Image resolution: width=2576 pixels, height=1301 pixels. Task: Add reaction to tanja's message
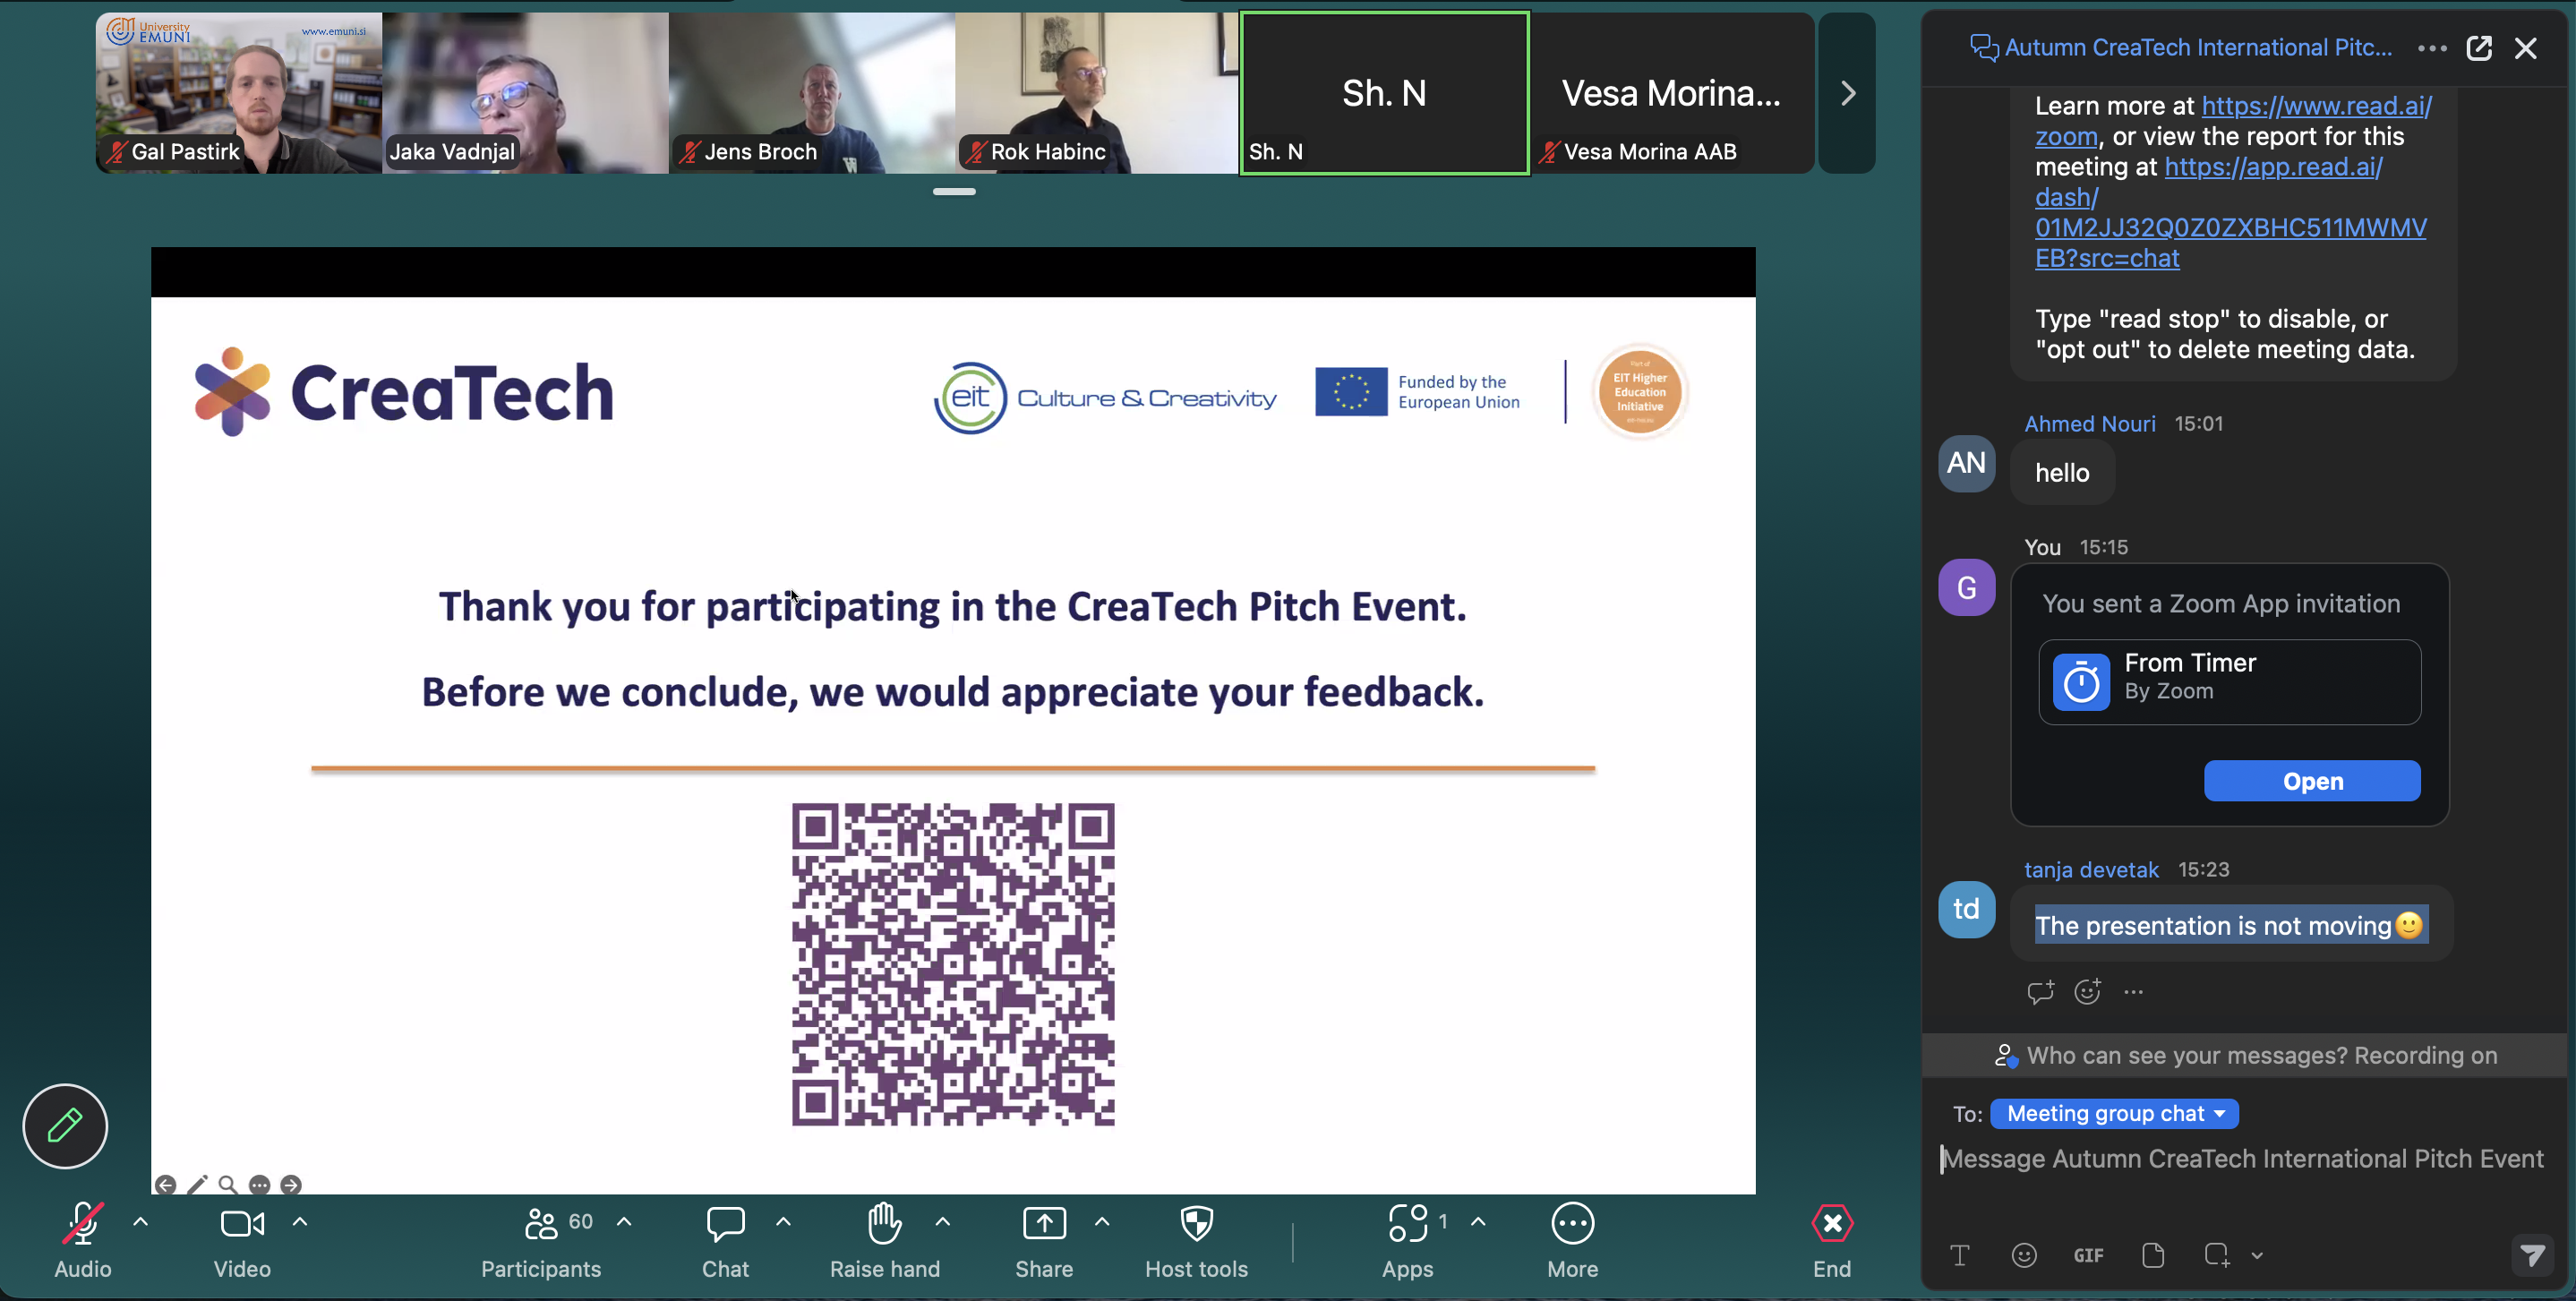click(2087, 991)
